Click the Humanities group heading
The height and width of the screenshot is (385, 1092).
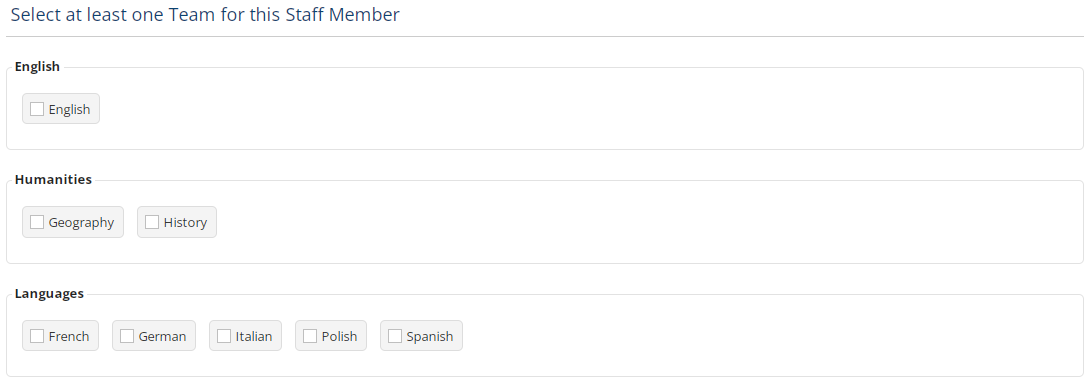pos(53,180)
